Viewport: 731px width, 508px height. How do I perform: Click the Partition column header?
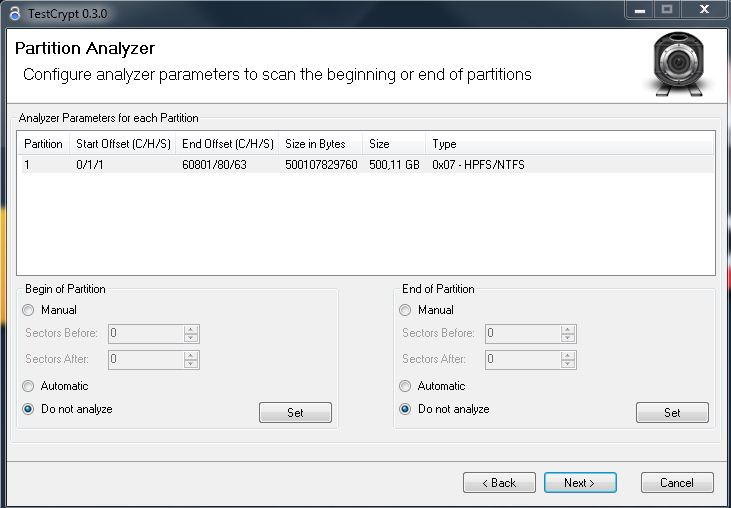pyautogui.click(x=43, y=144)
